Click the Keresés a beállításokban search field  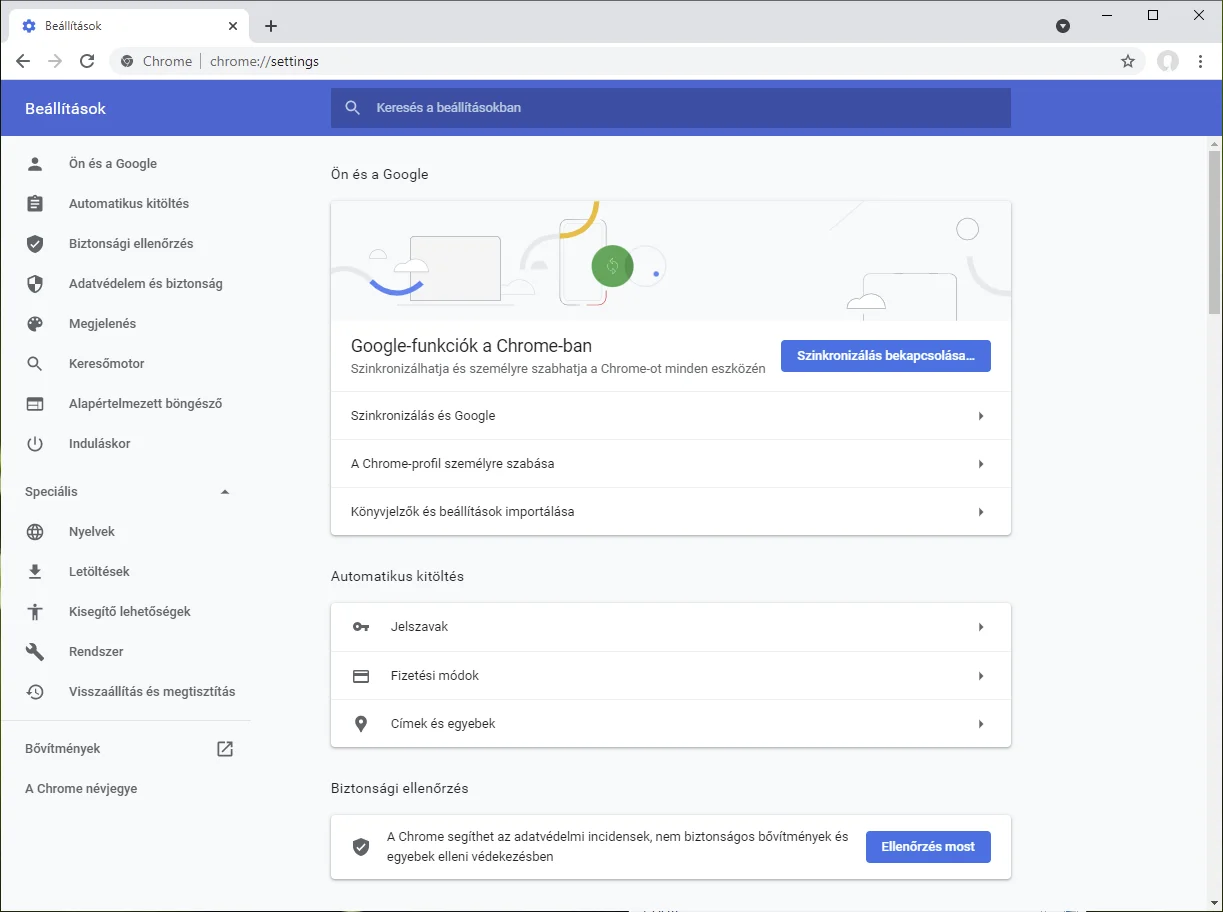671,108
